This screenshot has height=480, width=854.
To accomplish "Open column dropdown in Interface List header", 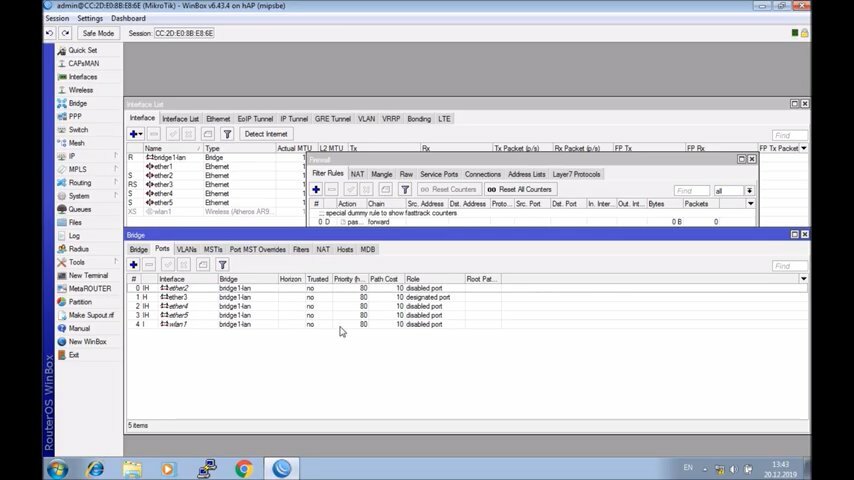I will [x=803, y=148].
